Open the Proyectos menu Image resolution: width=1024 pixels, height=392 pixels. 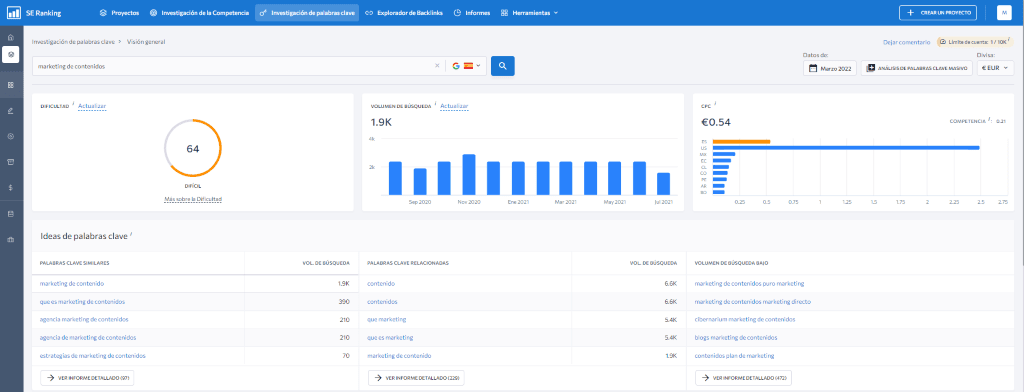tap(119, 12)
